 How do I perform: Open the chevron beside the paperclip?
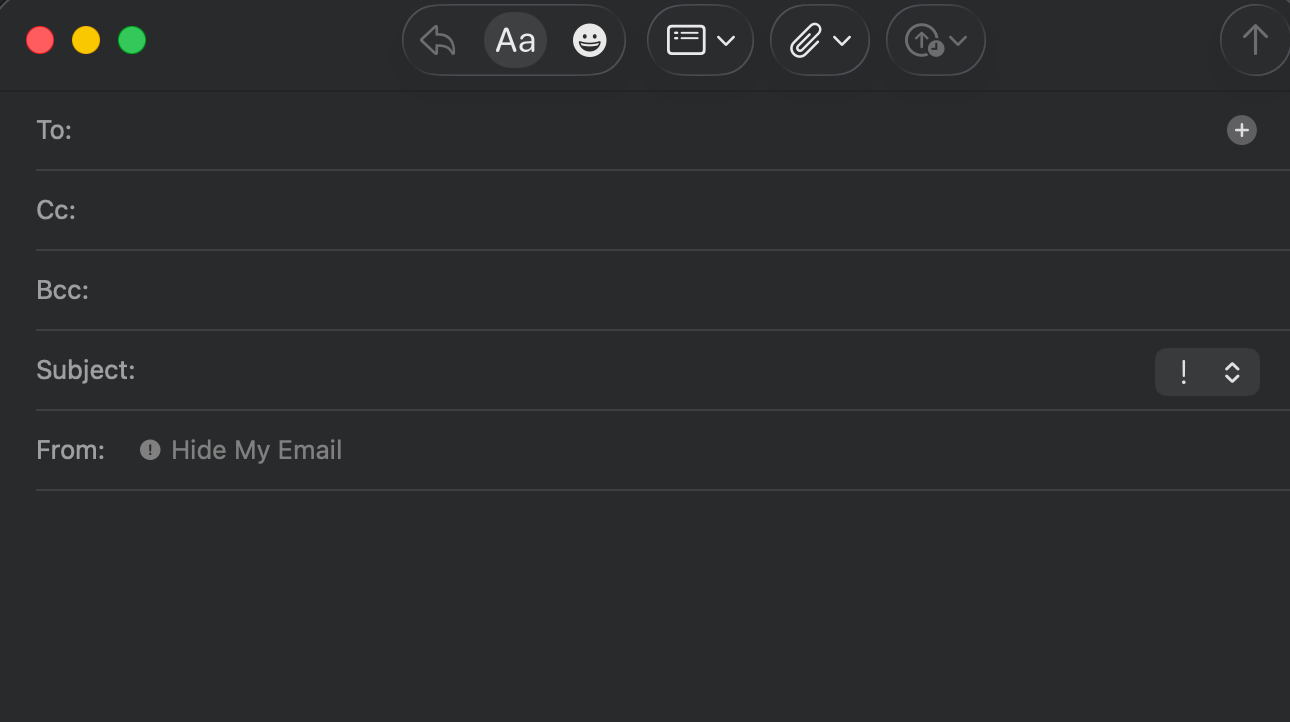(x=842, y=41)
